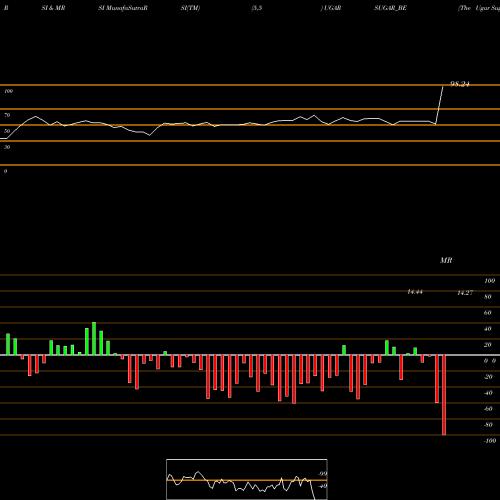Click the 80 label on MR axis

coord(488,297)
